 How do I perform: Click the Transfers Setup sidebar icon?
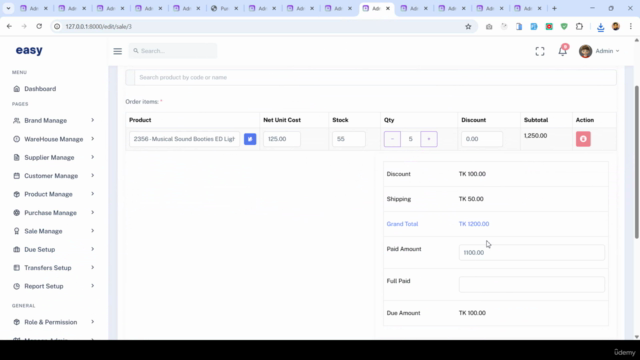click(x=16, y=268)
